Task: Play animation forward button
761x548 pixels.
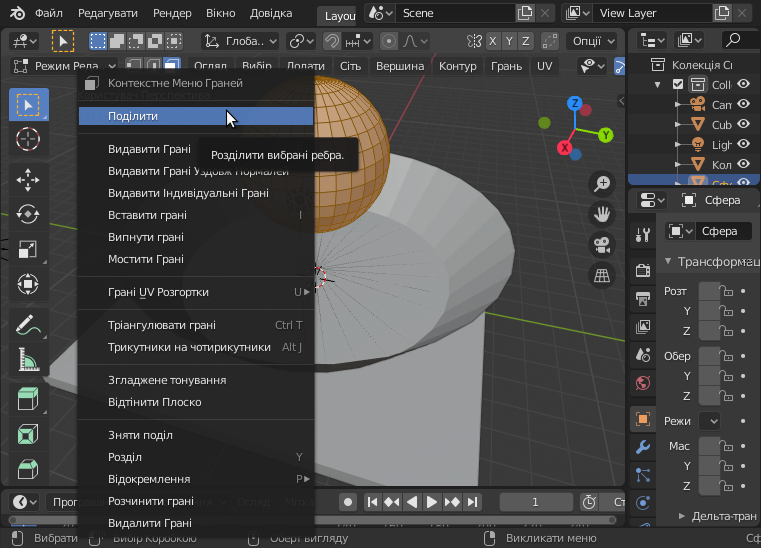Action: pyautogui.click(x=431, y=502)
